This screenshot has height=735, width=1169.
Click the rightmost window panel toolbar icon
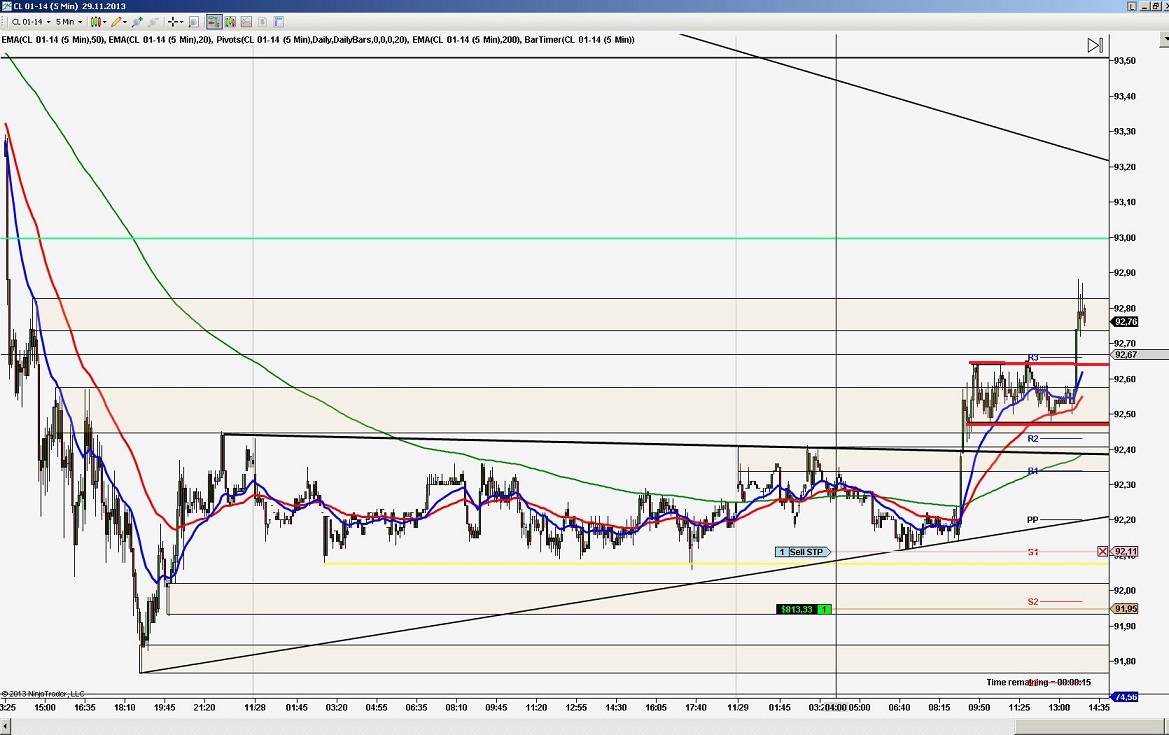pyautogui.click(x=278, y=21)
